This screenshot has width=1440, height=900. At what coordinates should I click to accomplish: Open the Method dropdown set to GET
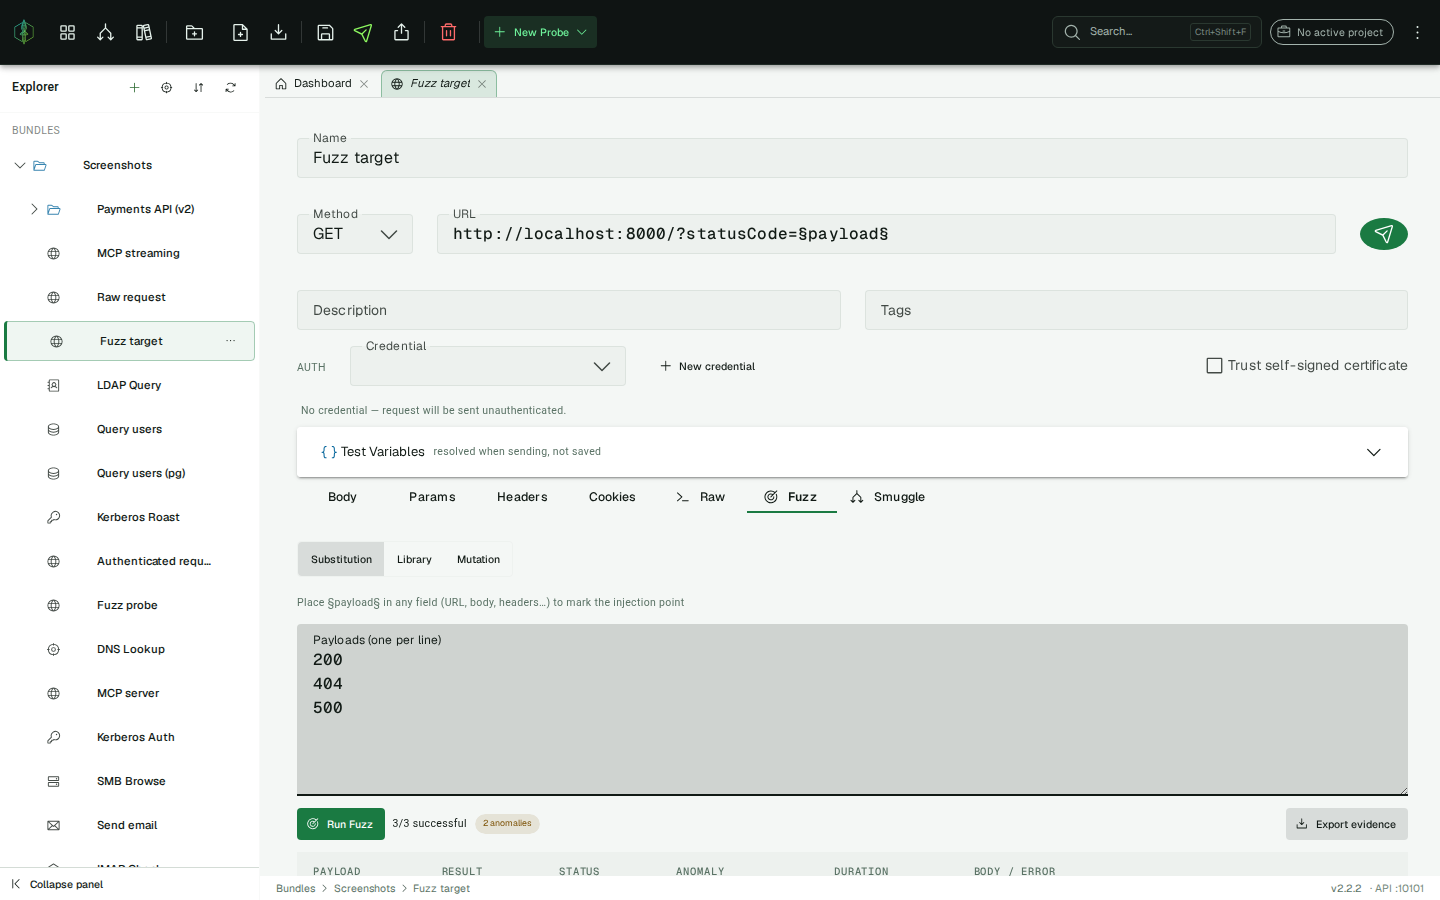(x=355, y=234)
